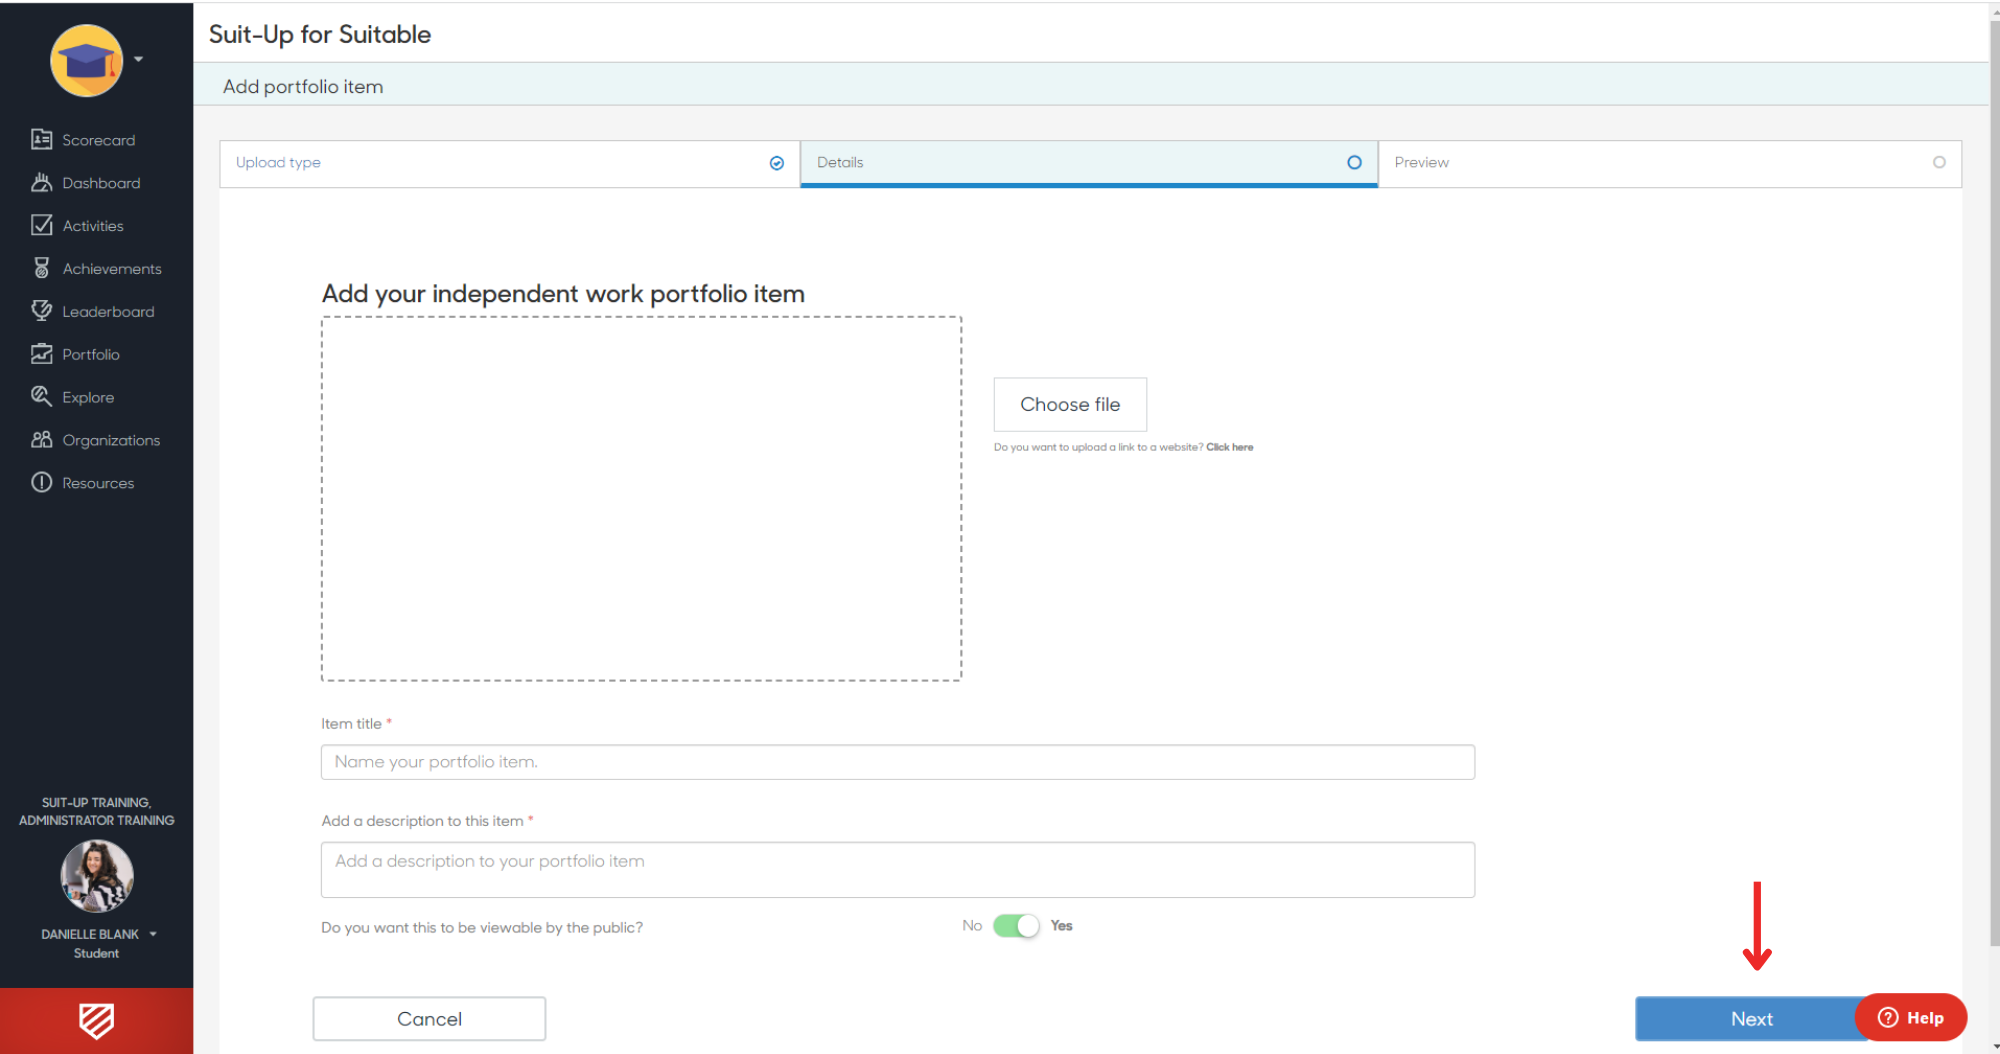
Task: Open the Help button
Action: point(1911,1018)
